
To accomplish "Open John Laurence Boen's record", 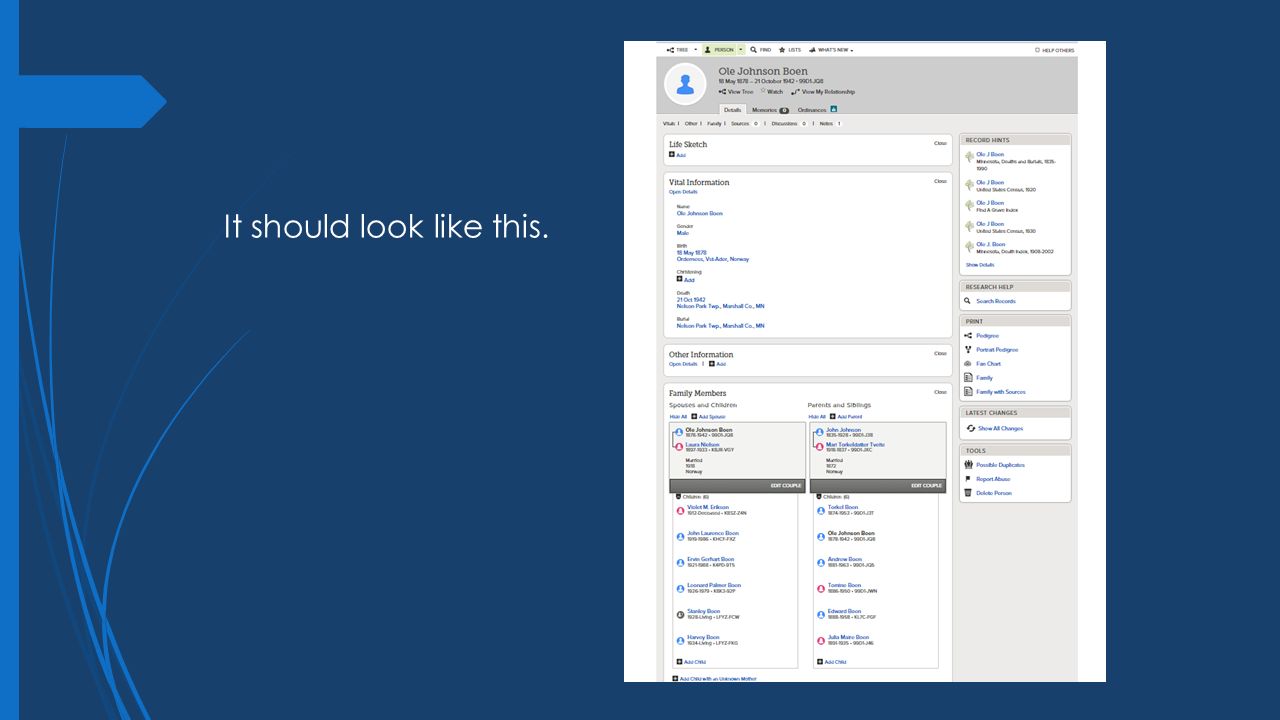I will tap(713, 533).
